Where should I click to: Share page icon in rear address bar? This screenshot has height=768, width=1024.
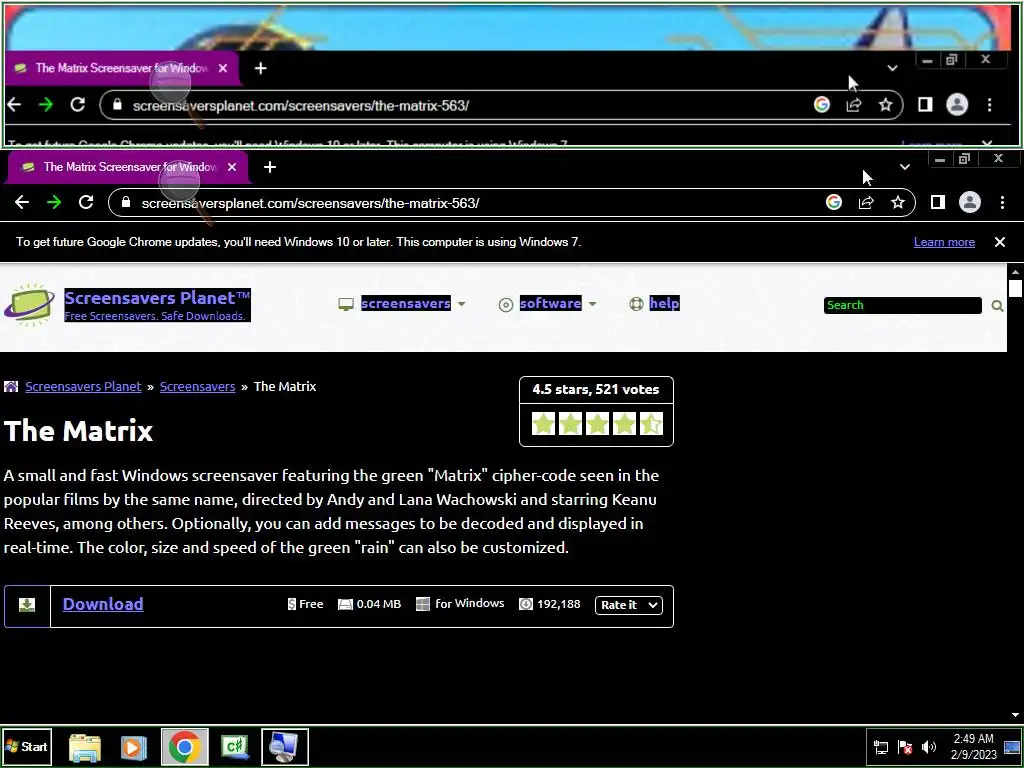click(854, 104)
